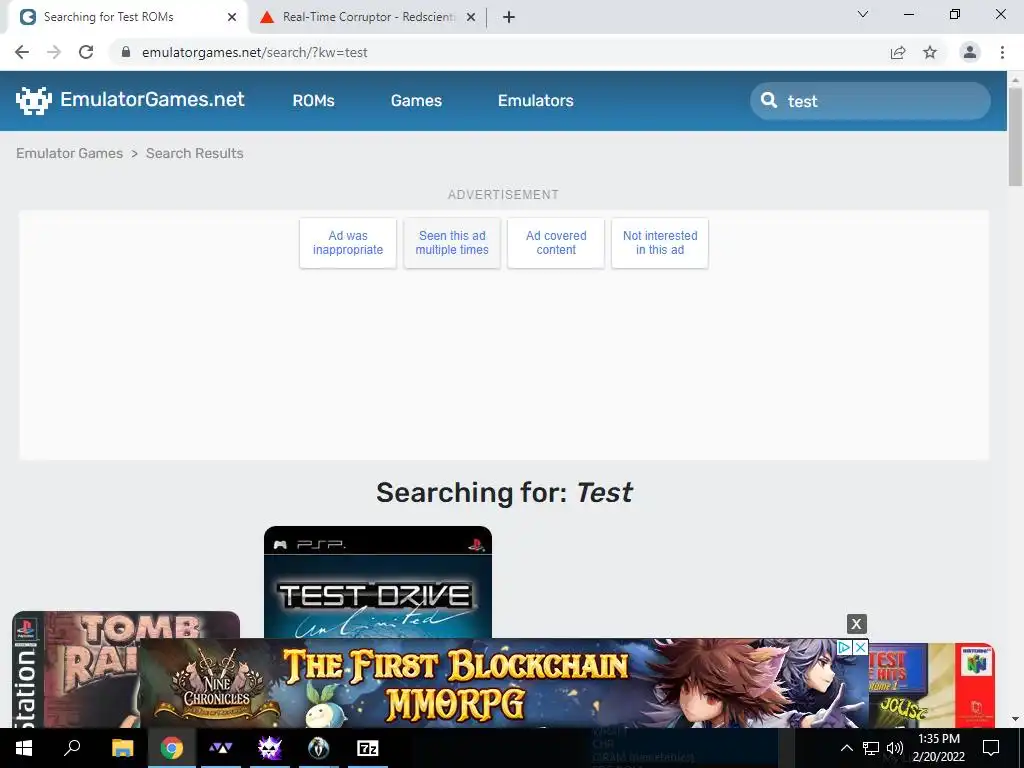Open the Nintendo 64 game cover at right
1024x768 pixels.
(x=931, y=684)
